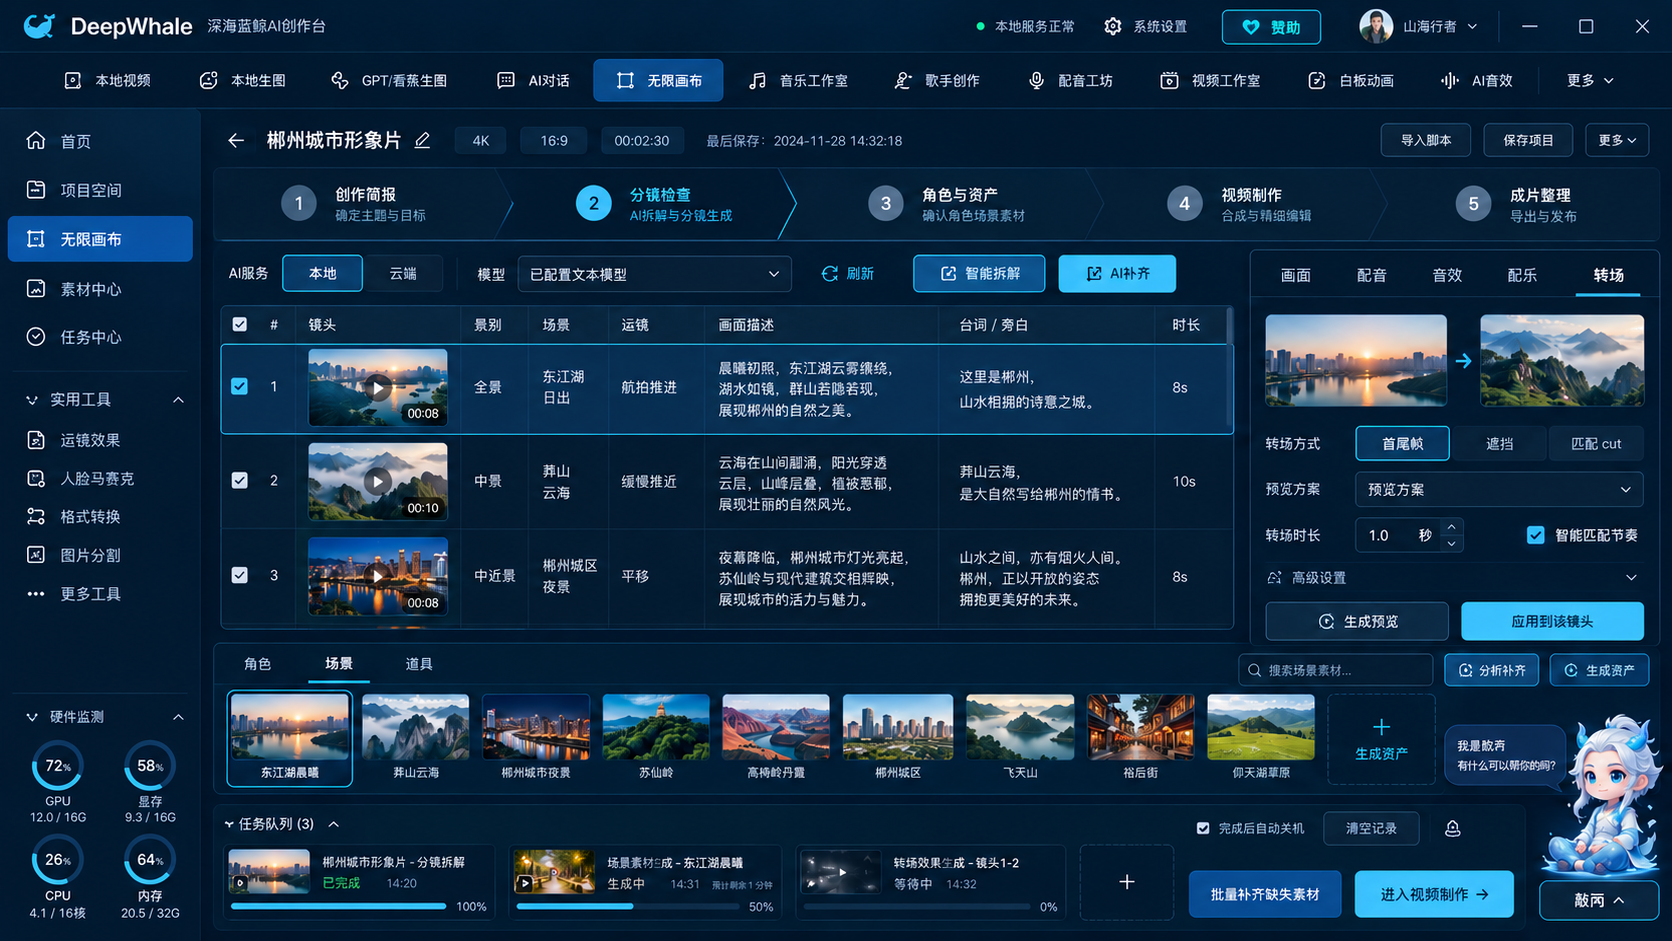
Task: Click the 搜索场景素材 search field
Action: click(x=1336, y=670)
